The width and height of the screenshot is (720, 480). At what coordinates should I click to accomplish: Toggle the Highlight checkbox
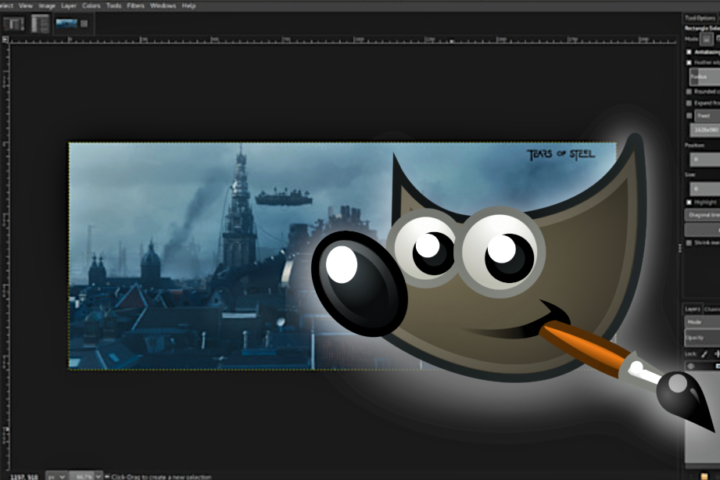689,202
